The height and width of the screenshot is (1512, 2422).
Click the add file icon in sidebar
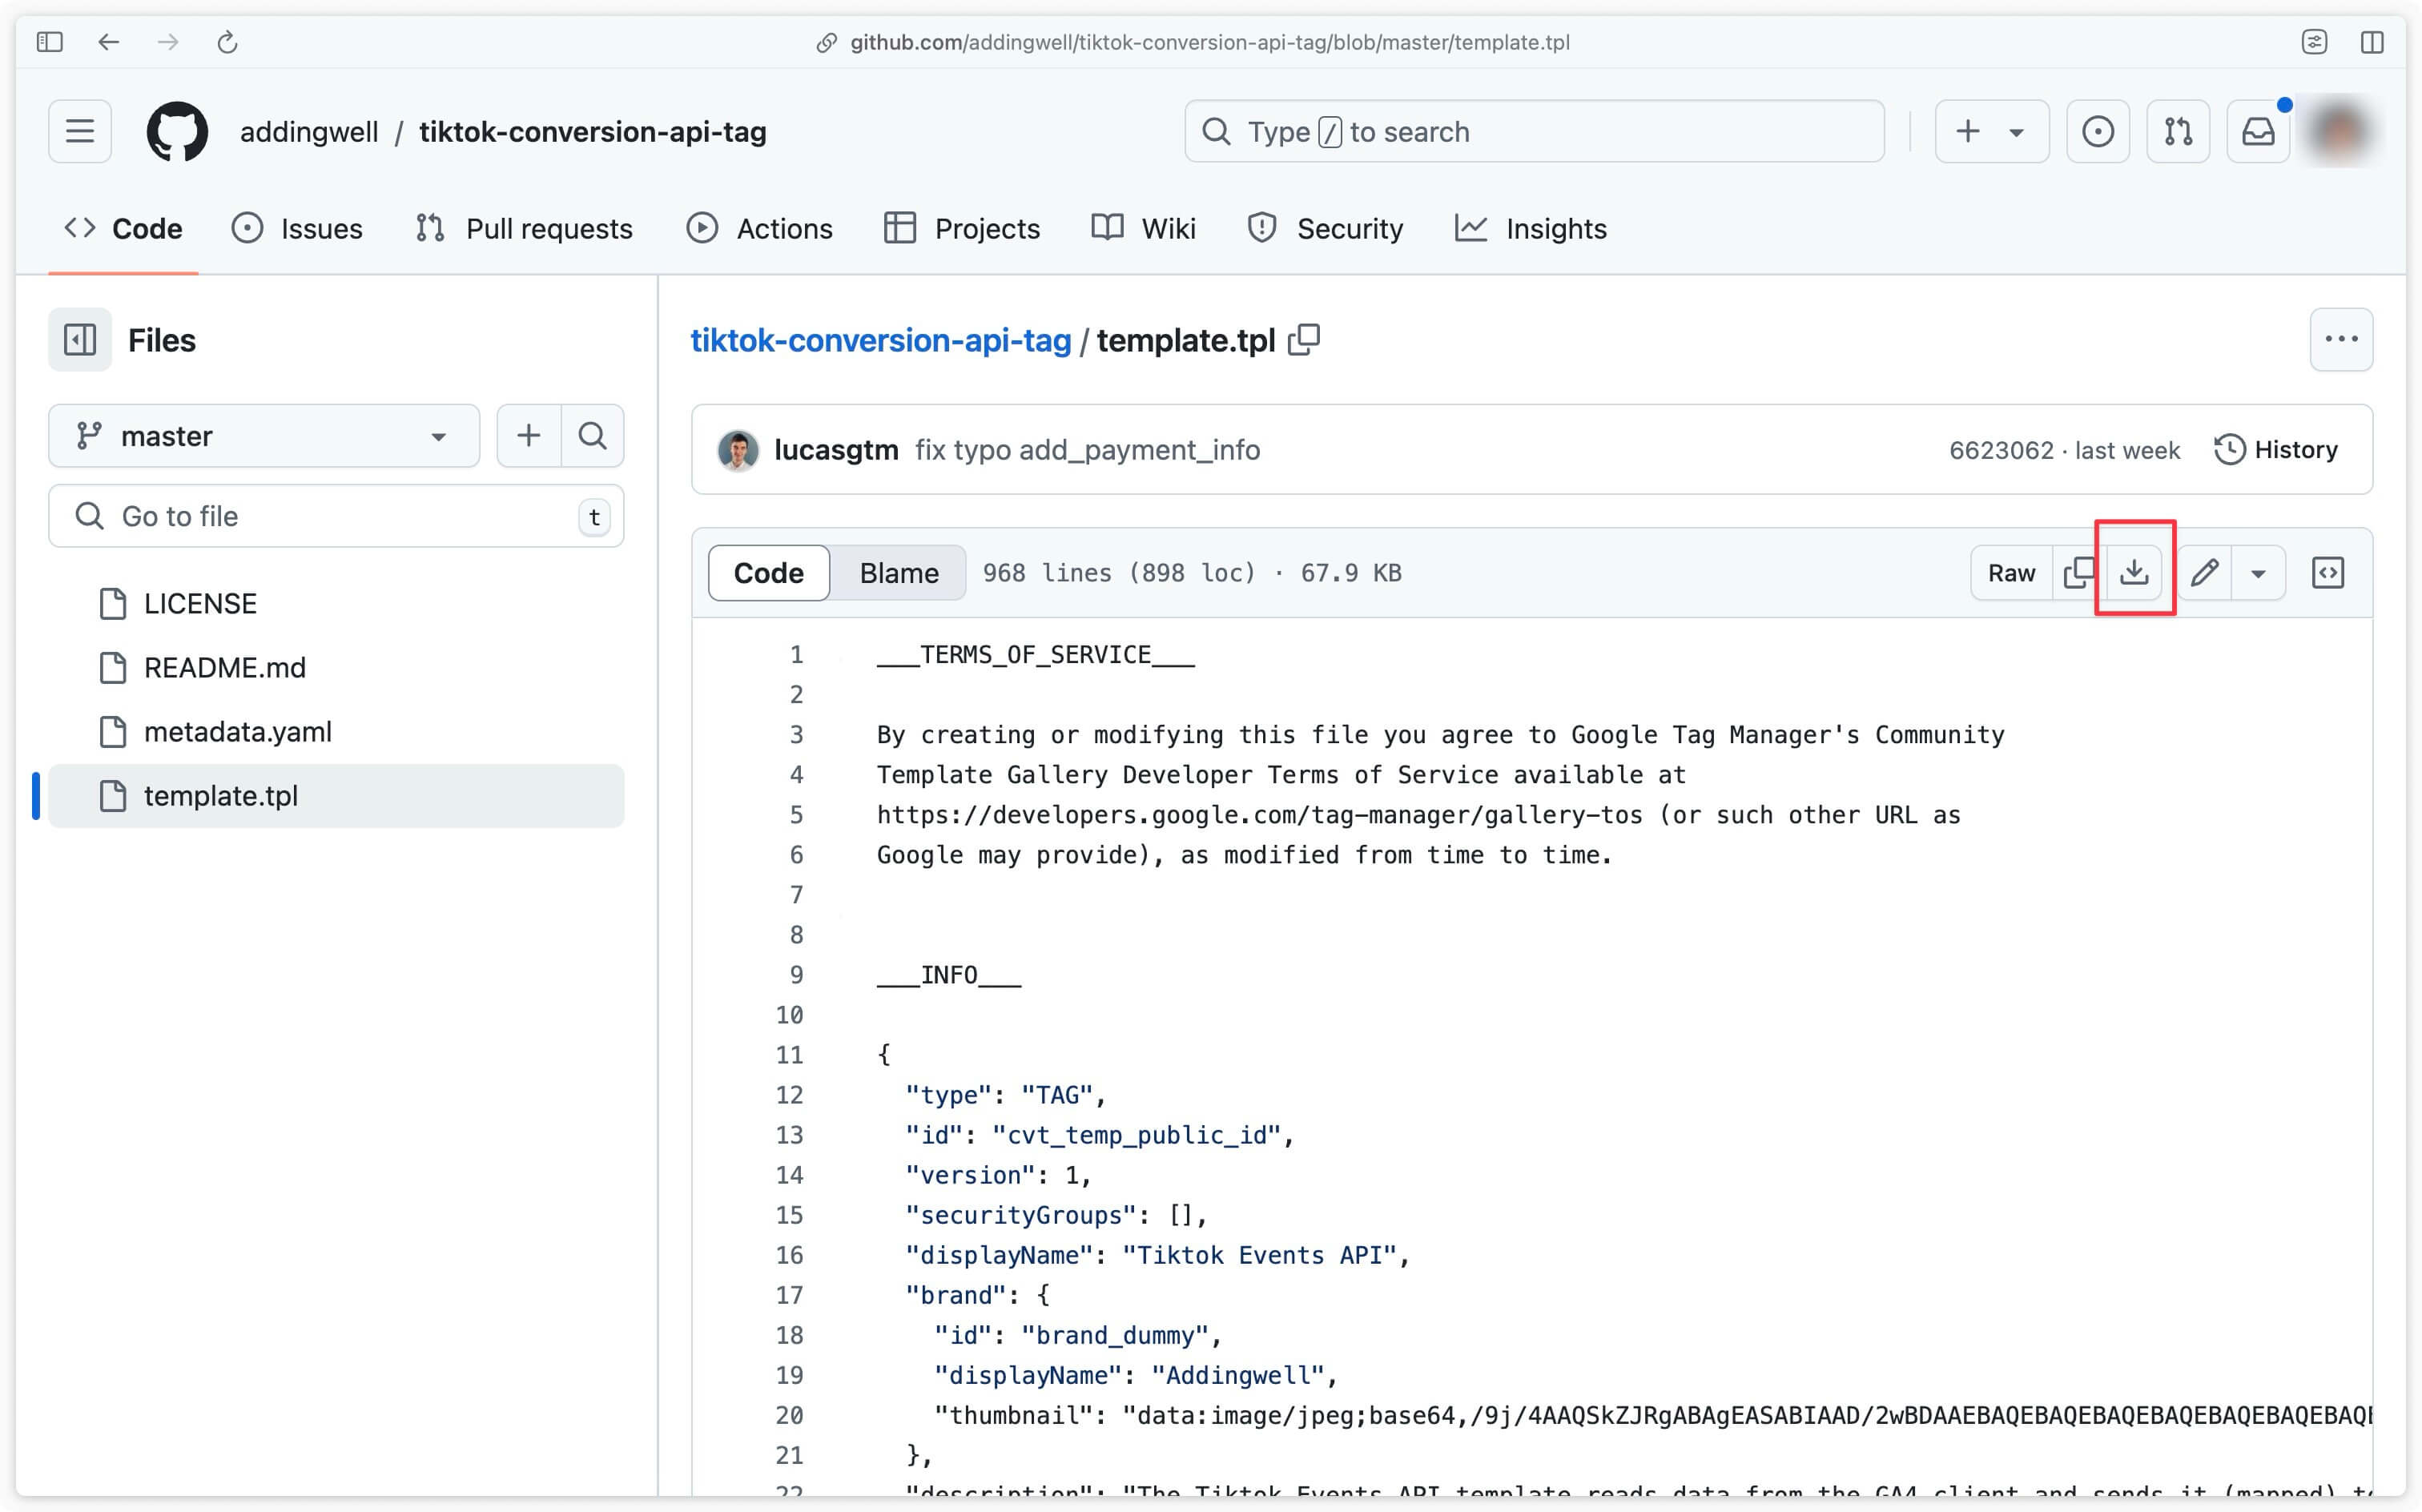point(528,436)
